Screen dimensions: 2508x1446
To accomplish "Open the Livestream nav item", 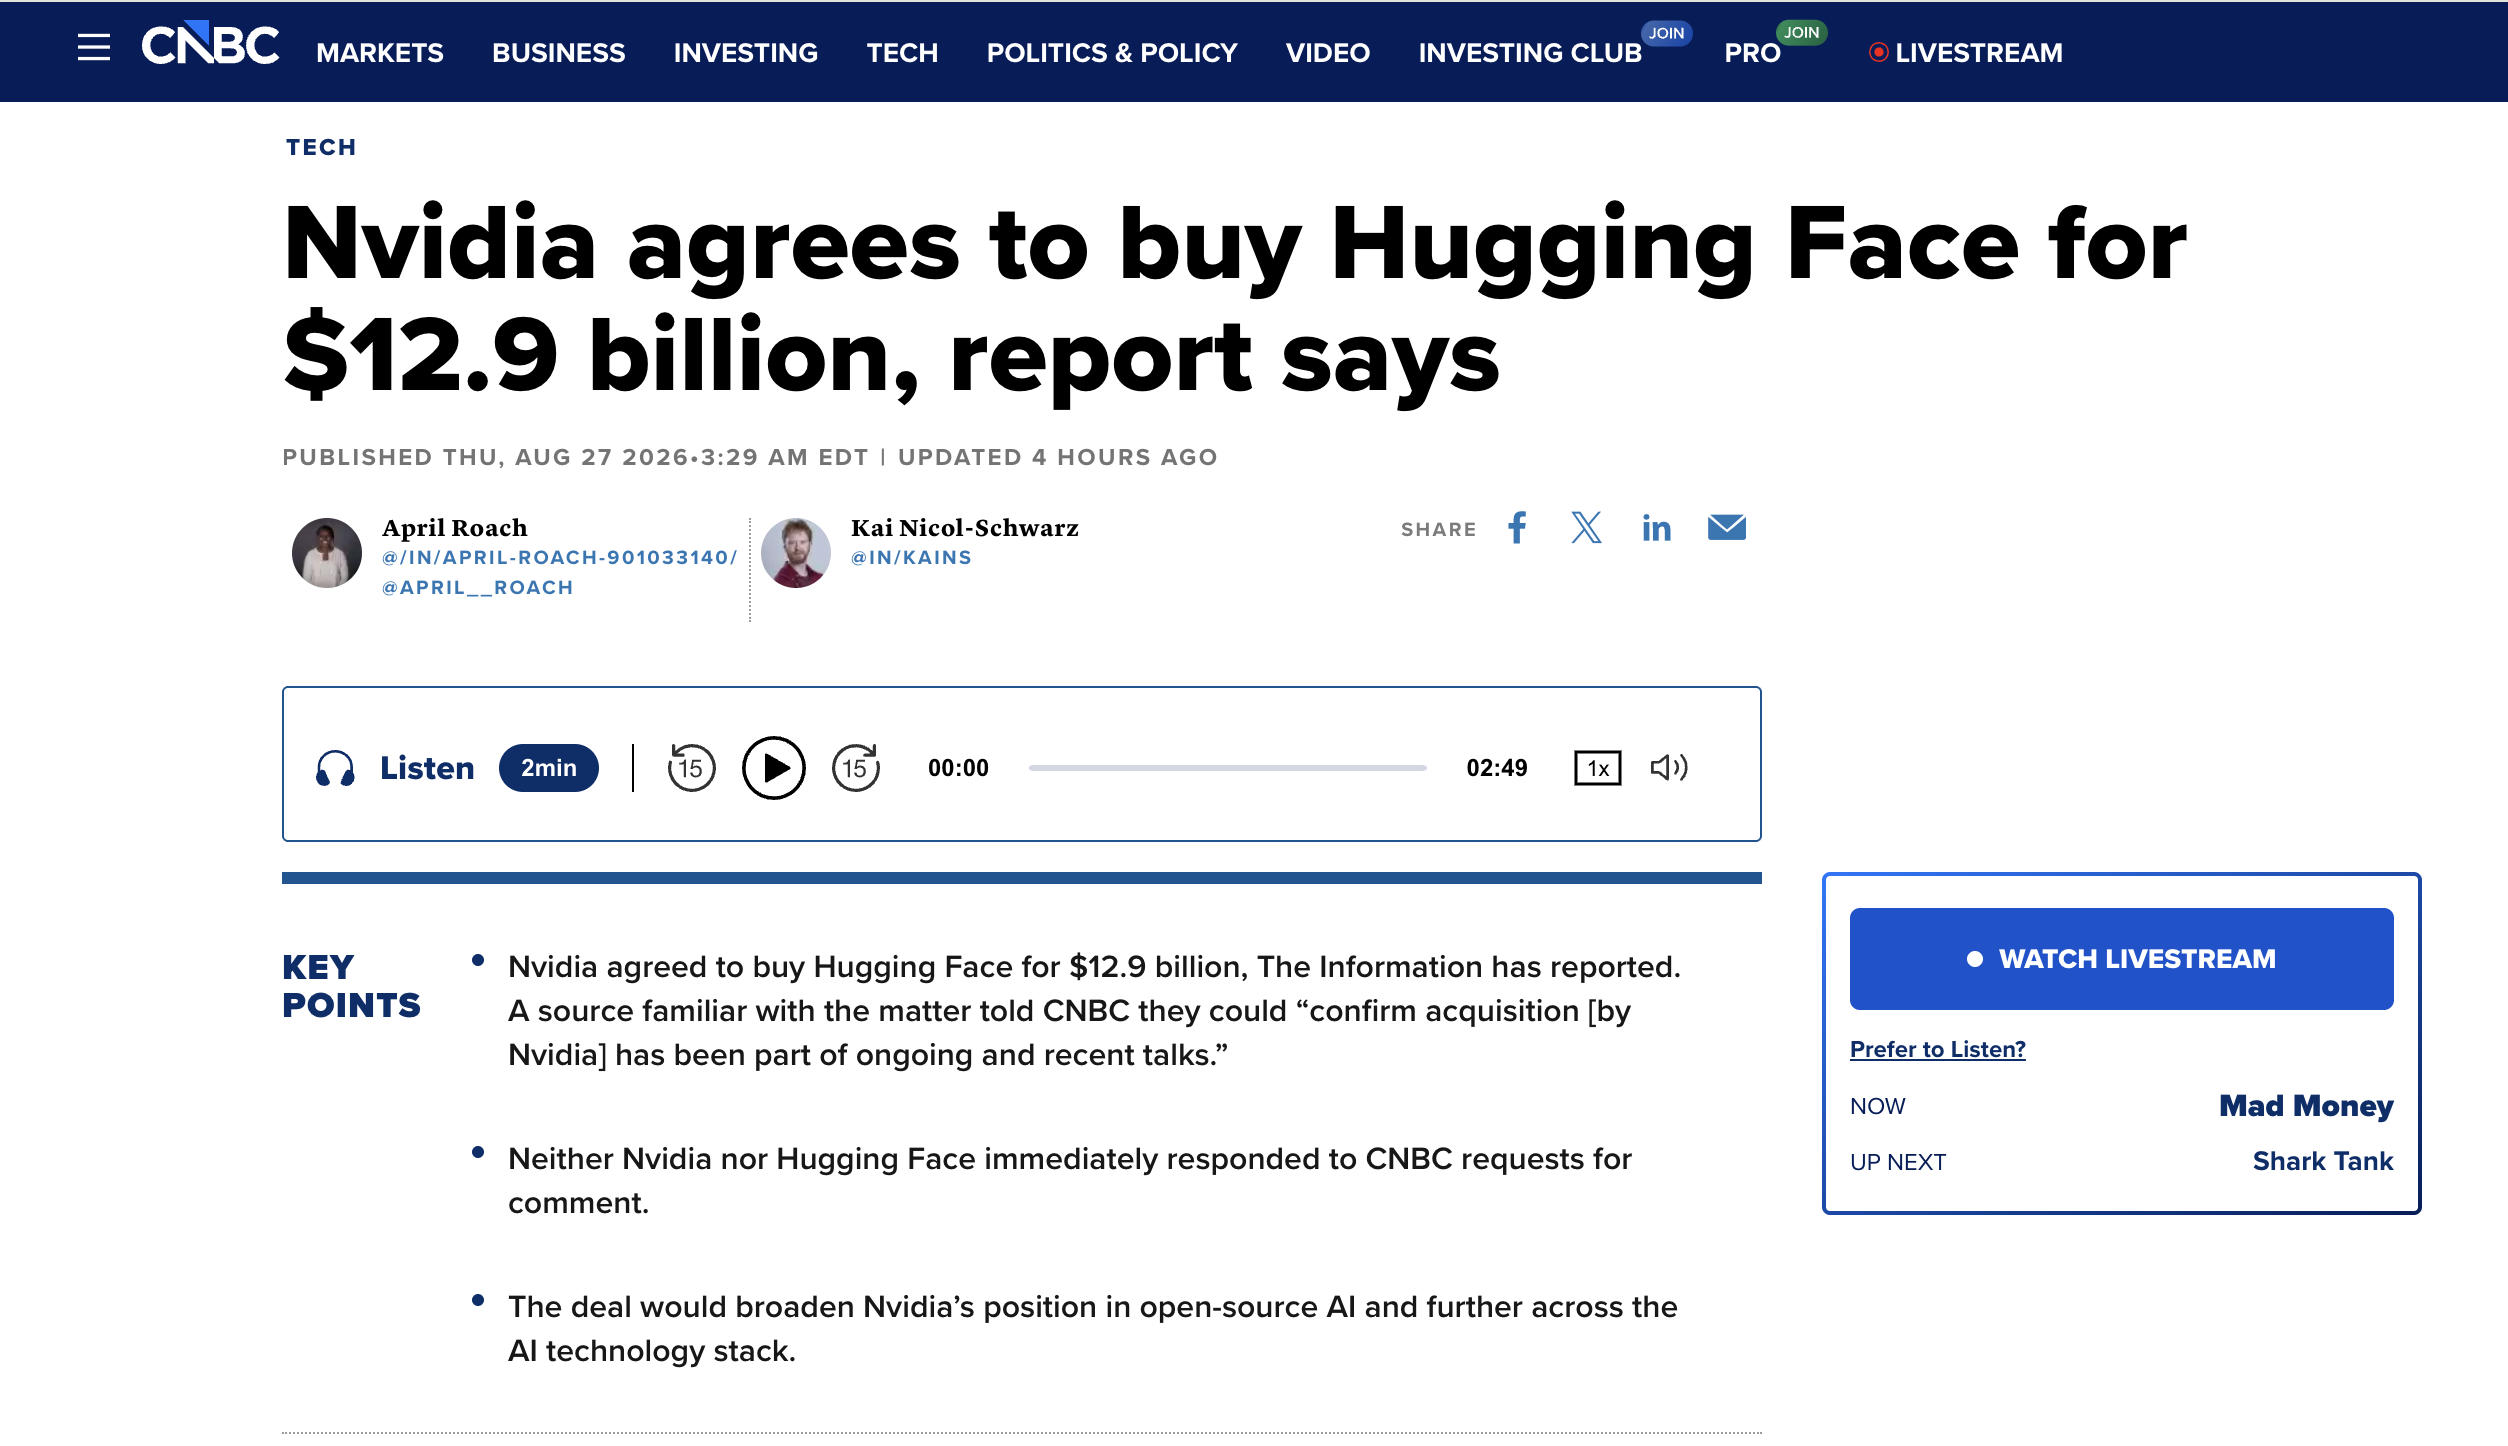I will [1966, 53].
